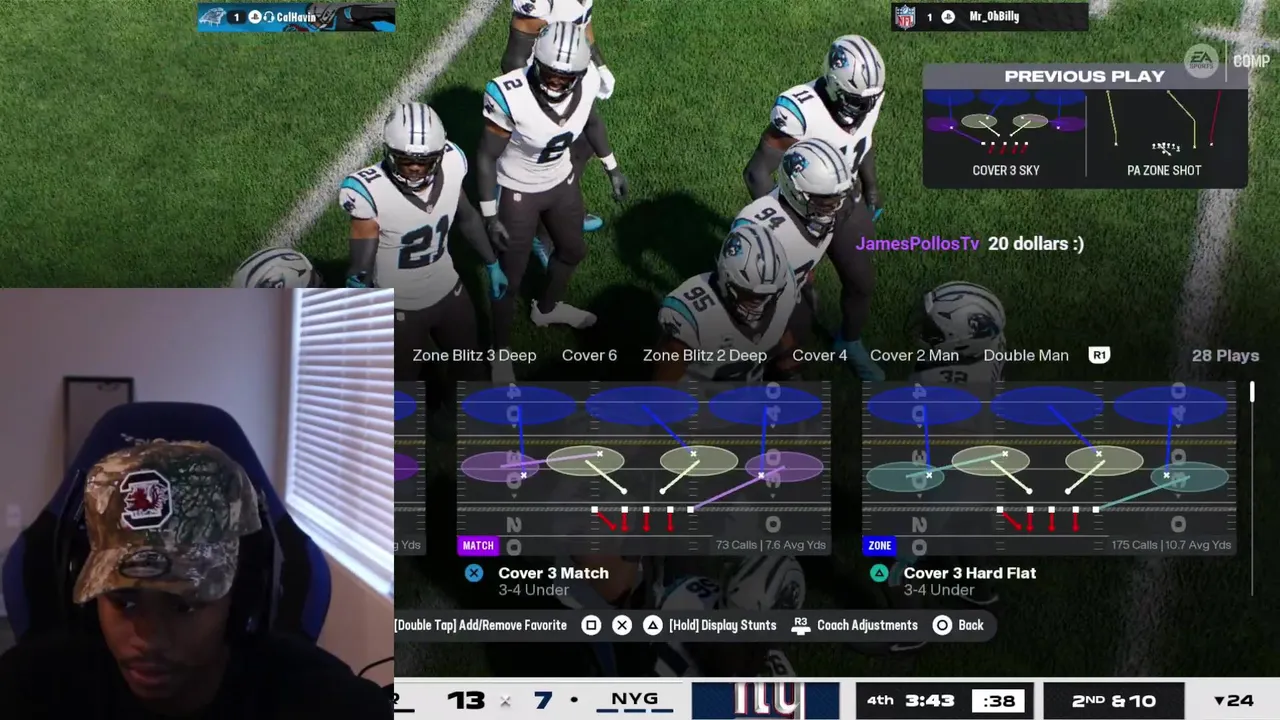Select the Double Man tab
Viewport: 1280px width, 720px height.
[x=1026, y=355]
